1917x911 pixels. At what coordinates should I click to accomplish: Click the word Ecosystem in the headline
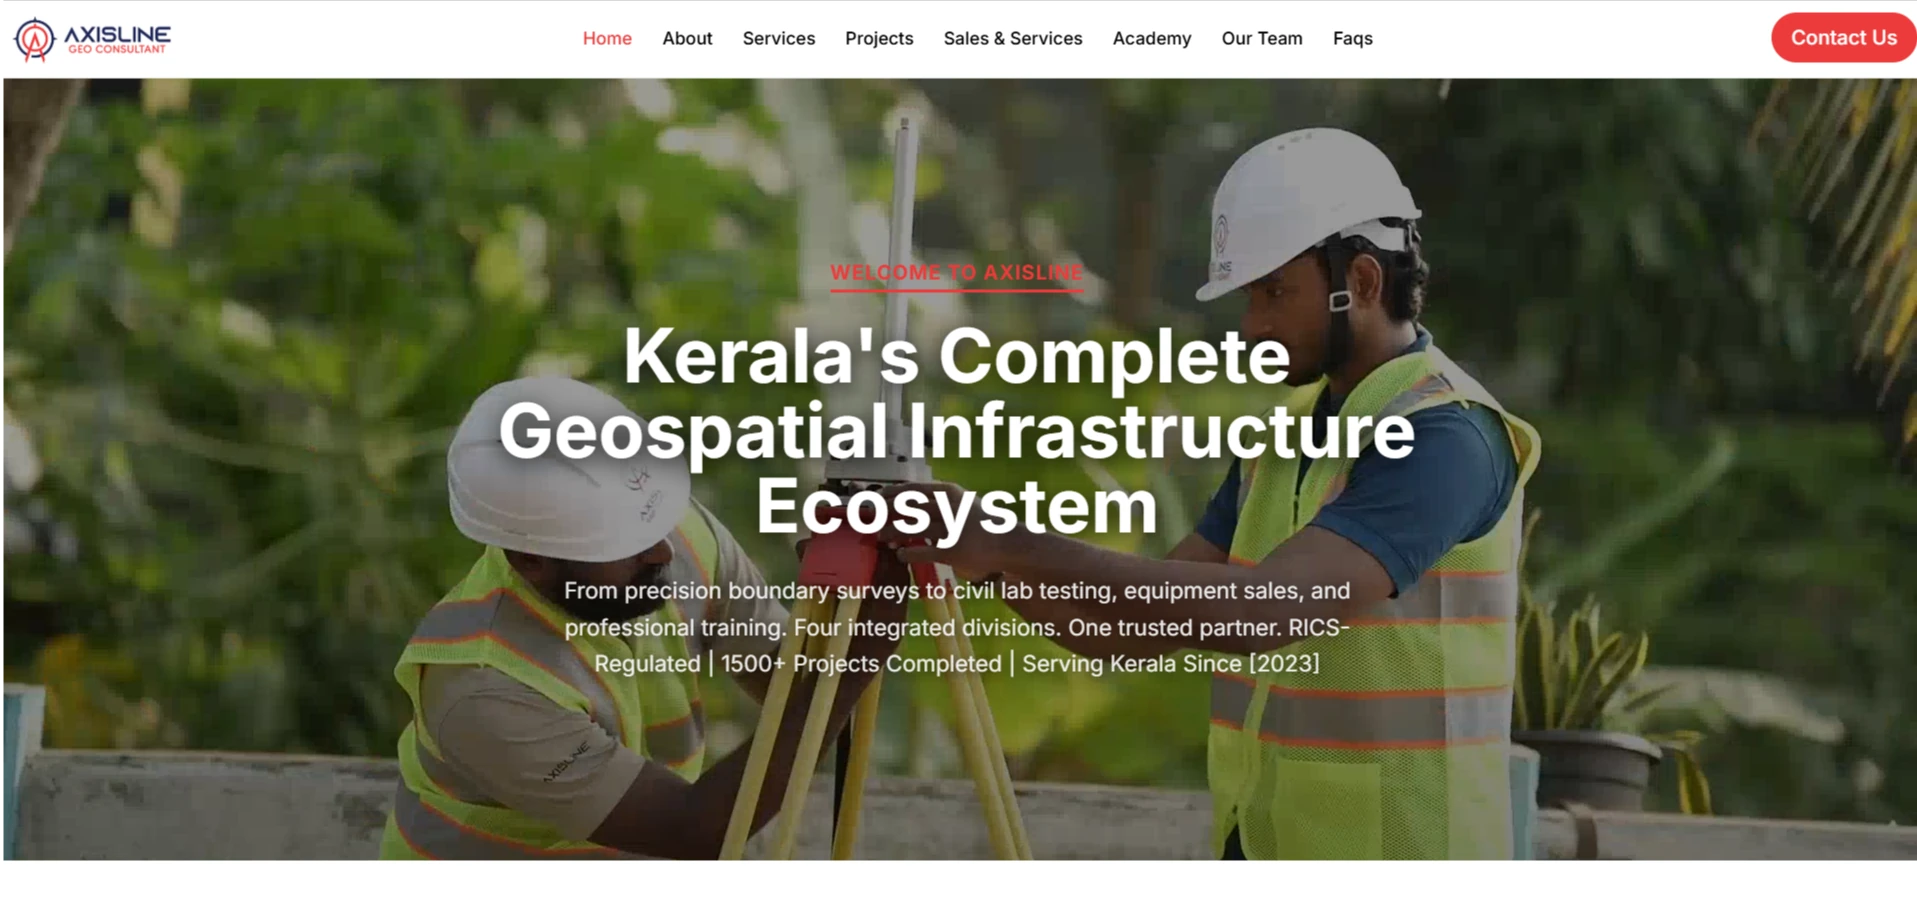(957, 506)
